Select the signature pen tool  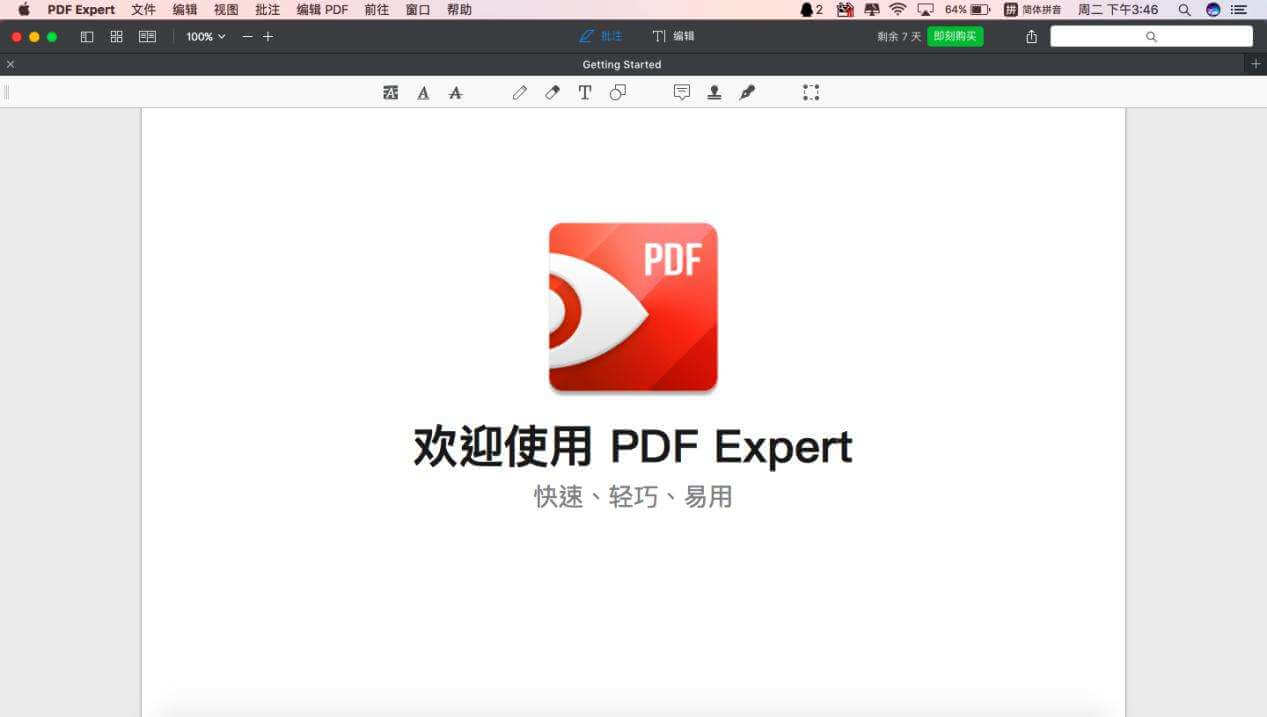747,92
